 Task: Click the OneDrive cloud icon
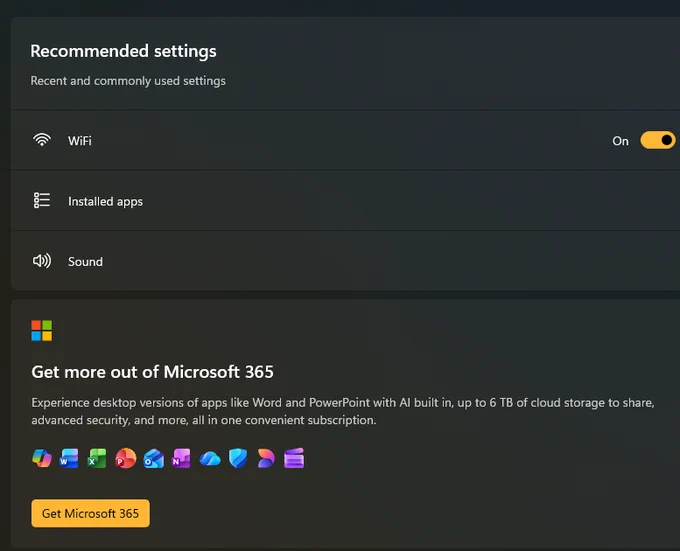[x=210, y=459]
